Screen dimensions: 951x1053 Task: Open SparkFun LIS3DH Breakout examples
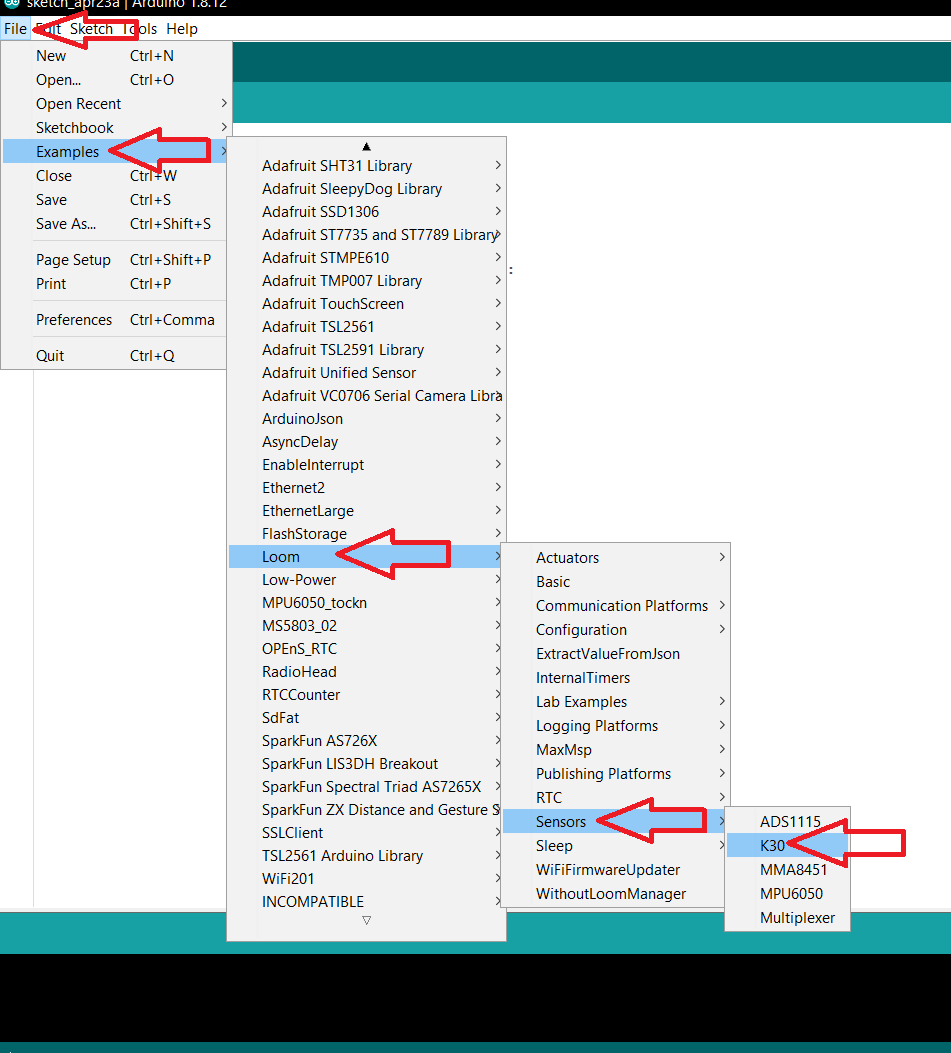(366, 764)
